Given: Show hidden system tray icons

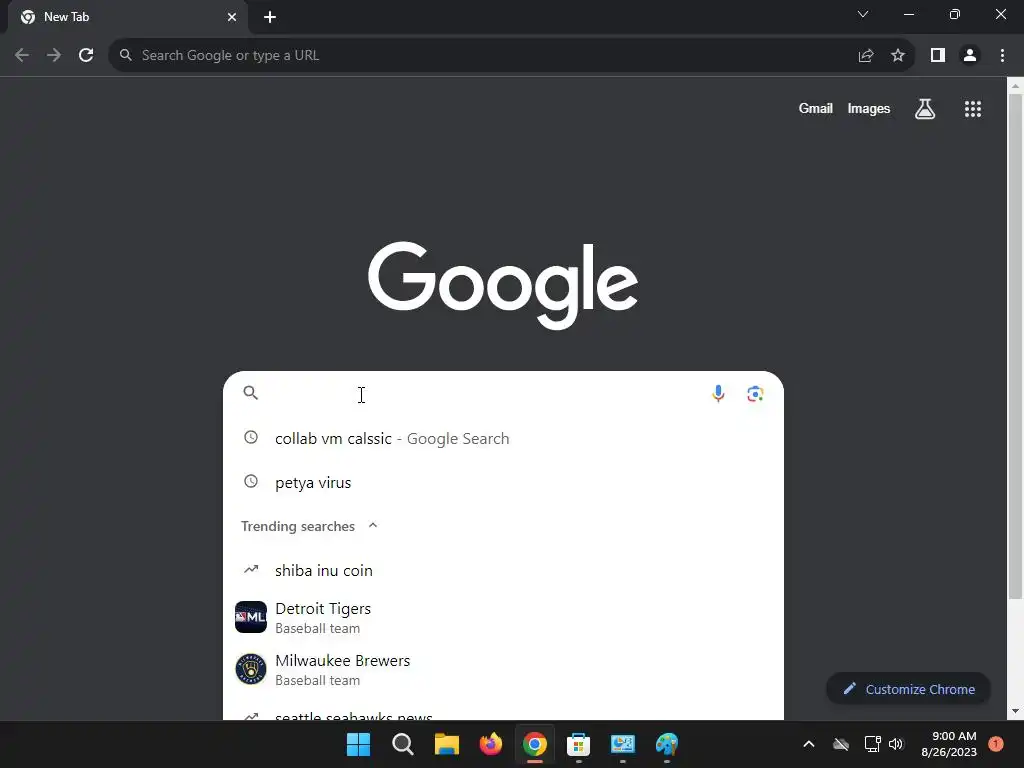Looking at the screenshot, I should tap(808, 744).
